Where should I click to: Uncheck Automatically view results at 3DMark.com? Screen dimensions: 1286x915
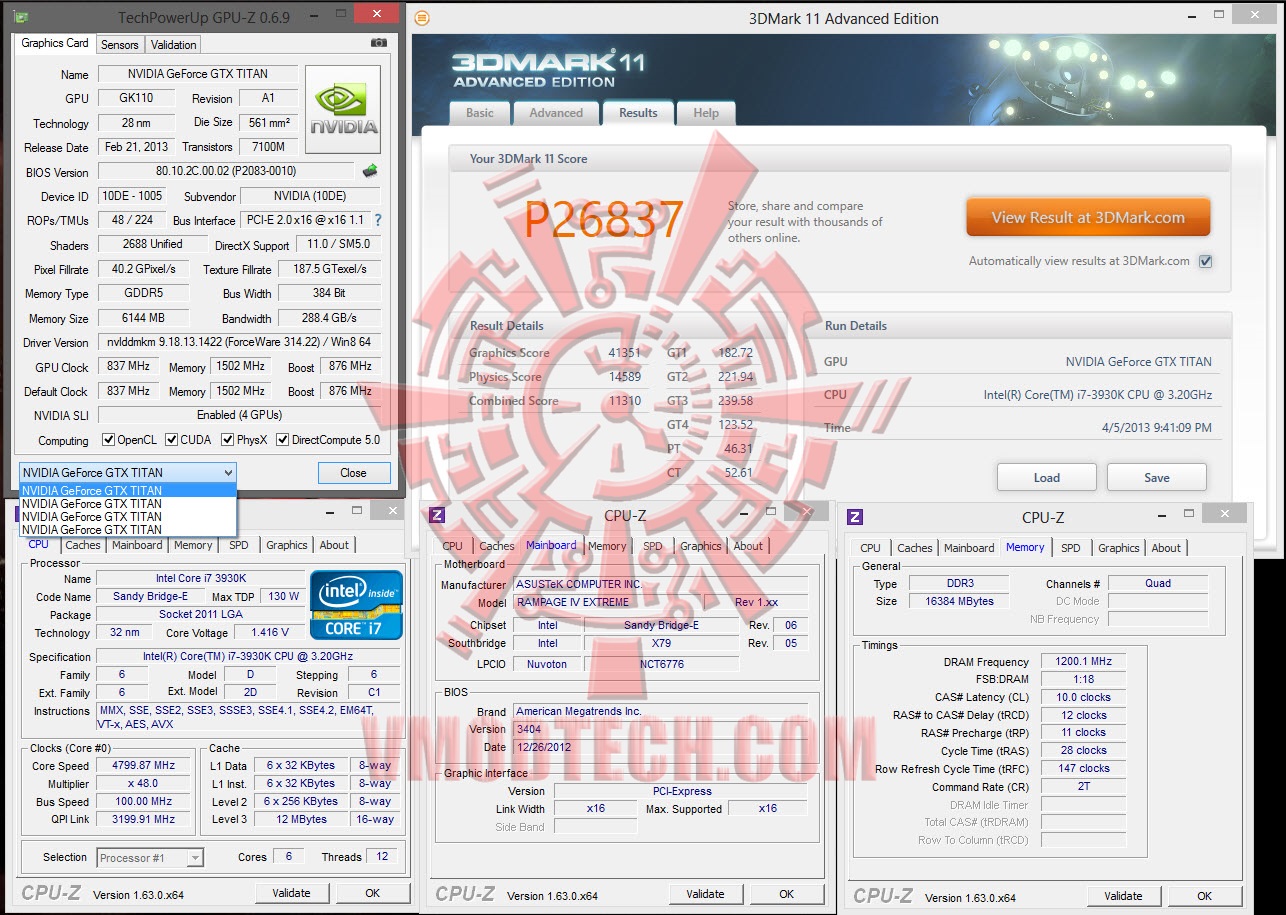[x=1205, y=261]
